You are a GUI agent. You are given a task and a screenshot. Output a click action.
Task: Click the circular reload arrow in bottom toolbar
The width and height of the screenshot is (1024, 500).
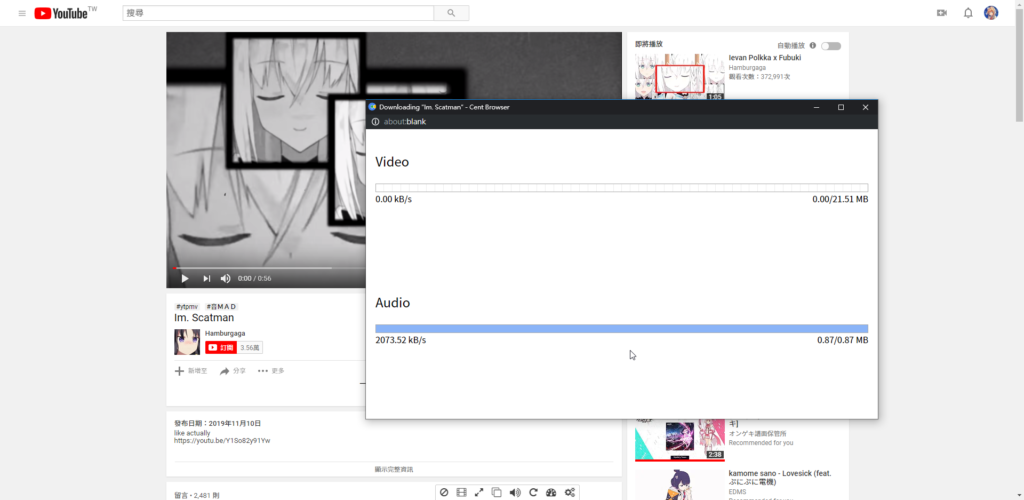pyautogui.click(x=533, y=492)
